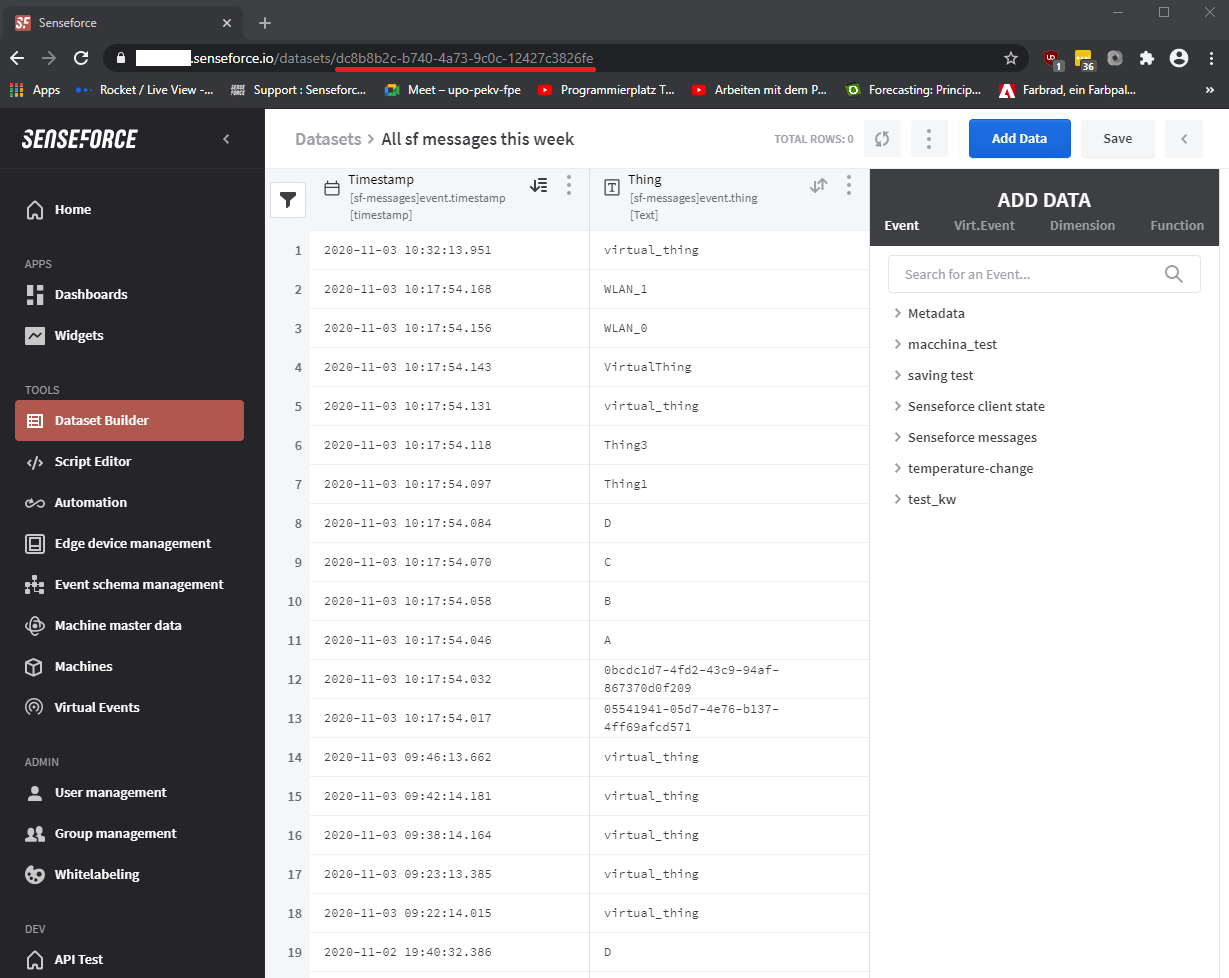Screen dimensions: 1229x978
Task: Select the Senseforce browser tab
Action: (x=125, y=22)
